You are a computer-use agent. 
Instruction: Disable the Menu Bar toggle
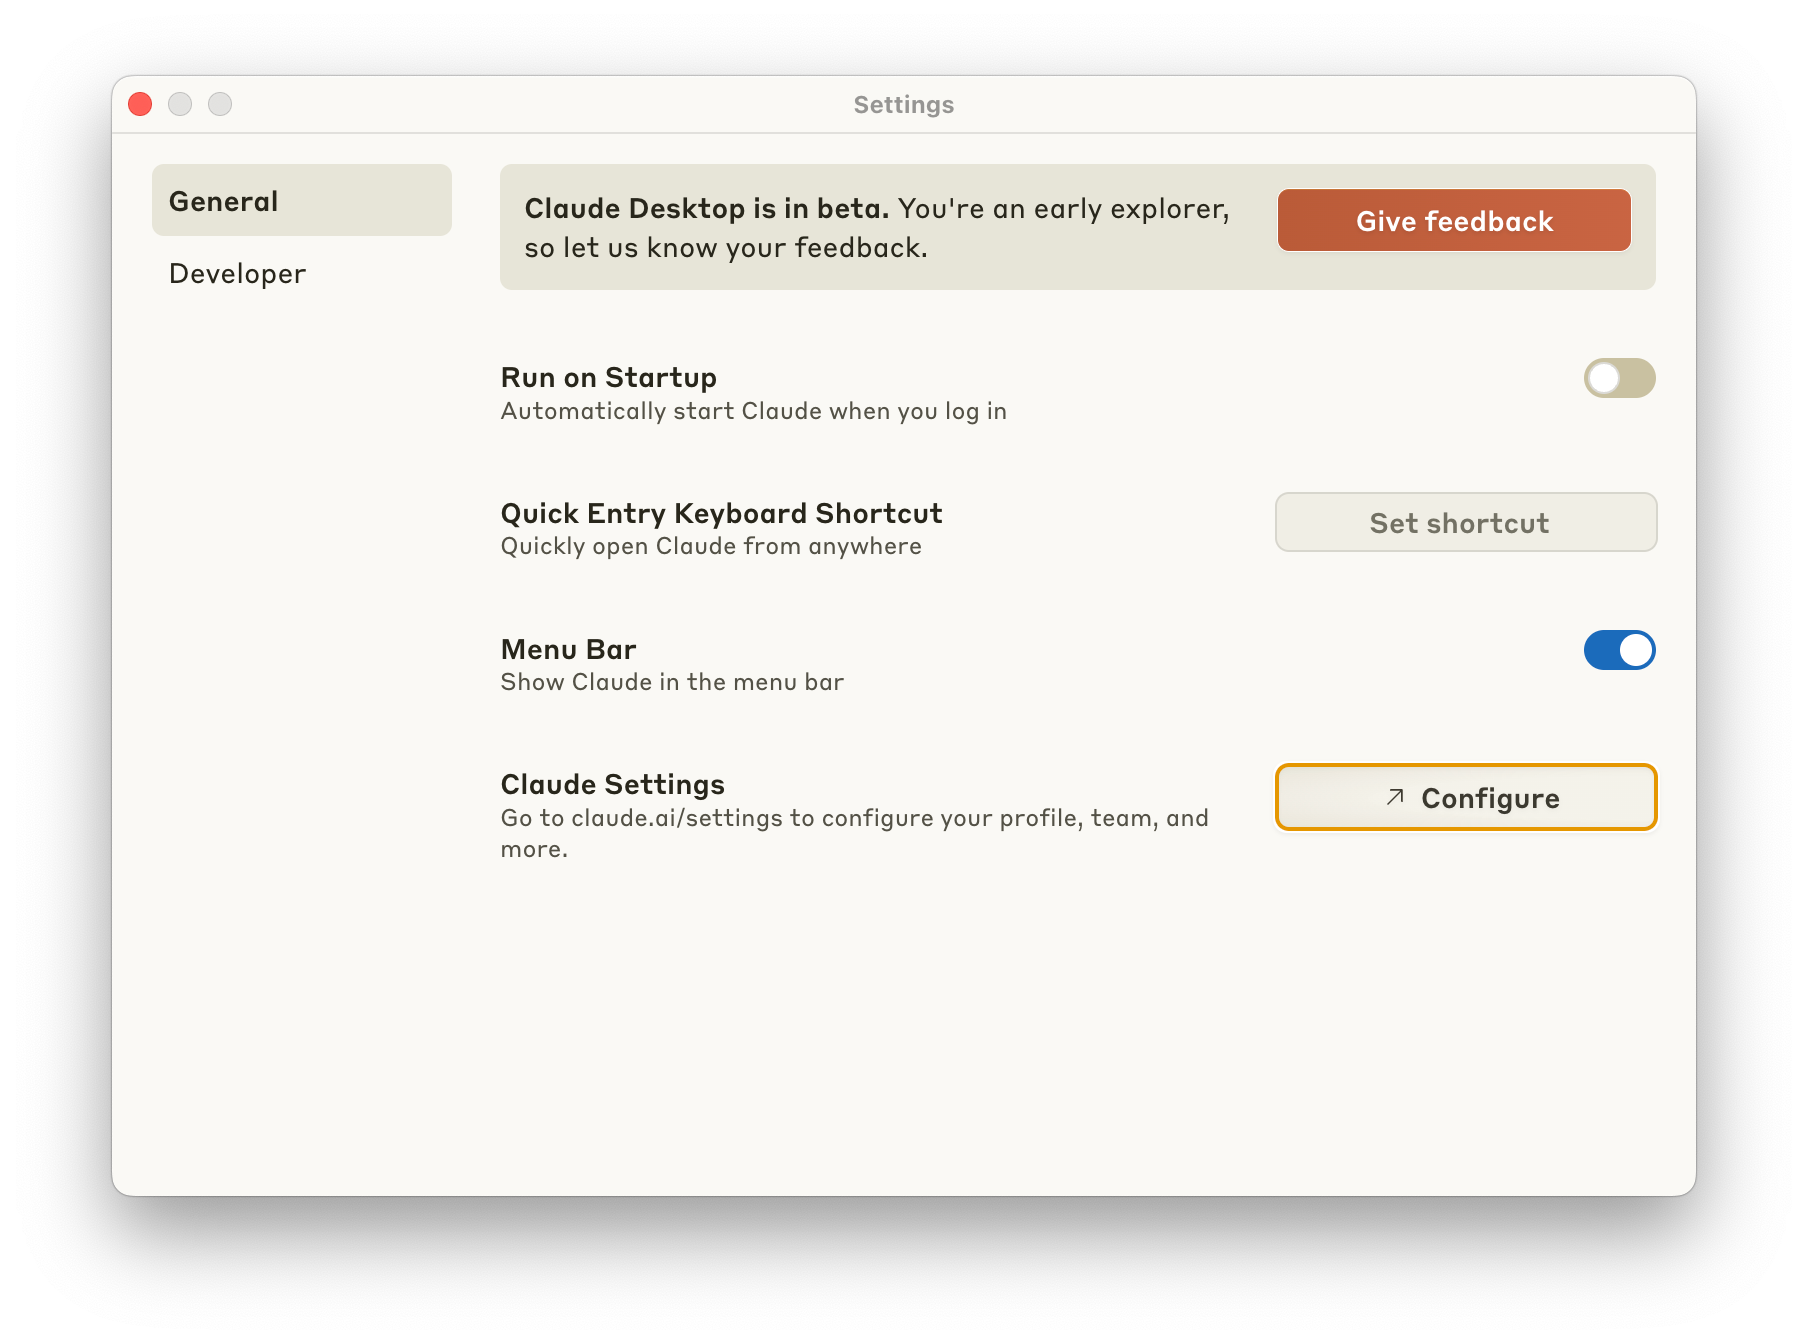point(1619,650)
